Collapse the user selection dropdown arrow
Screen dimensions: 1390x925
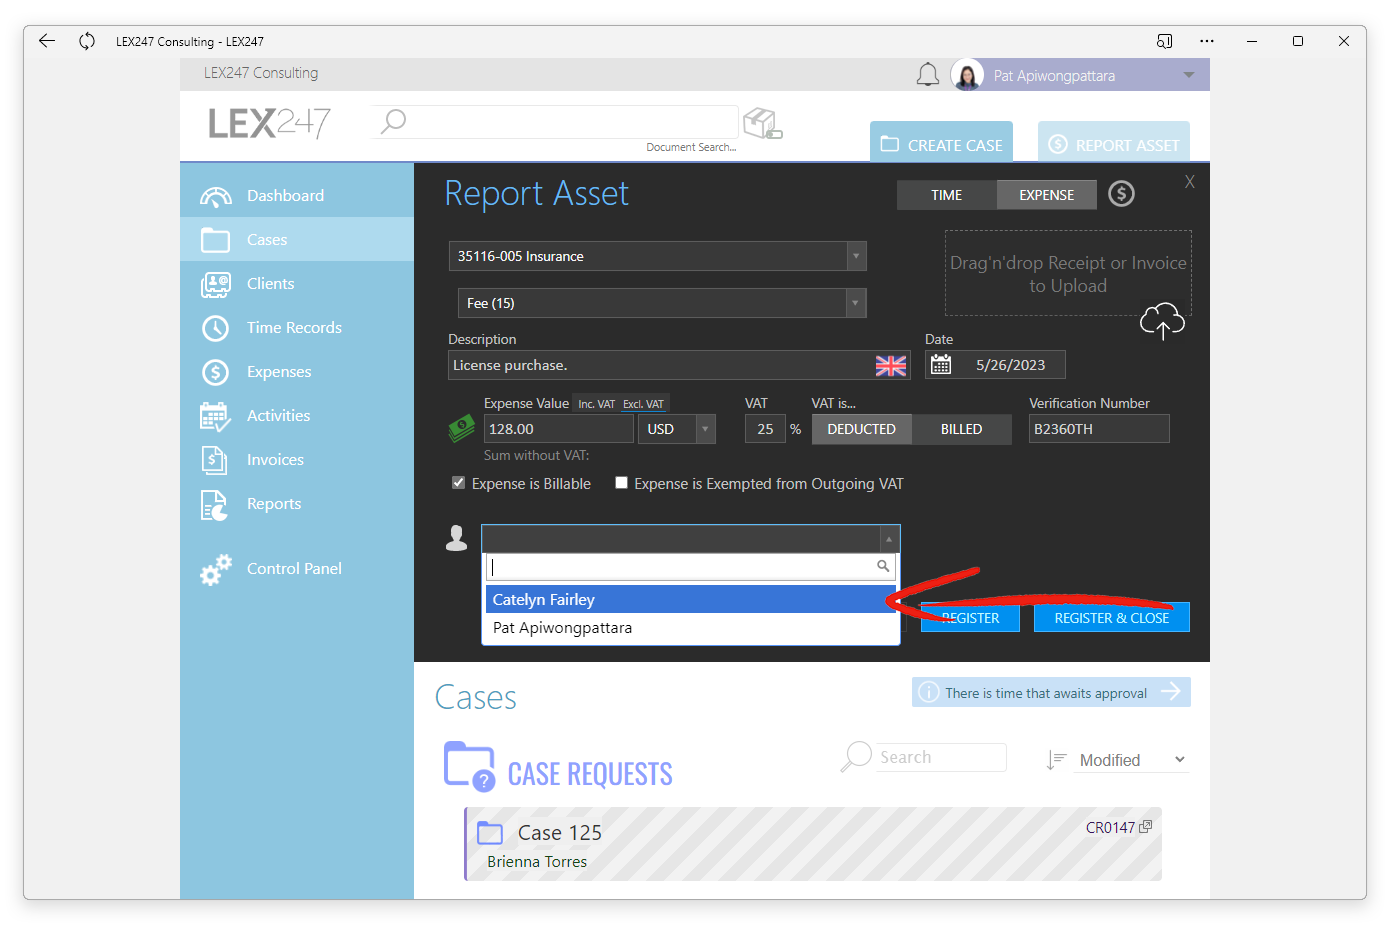[x=889, y=539]
